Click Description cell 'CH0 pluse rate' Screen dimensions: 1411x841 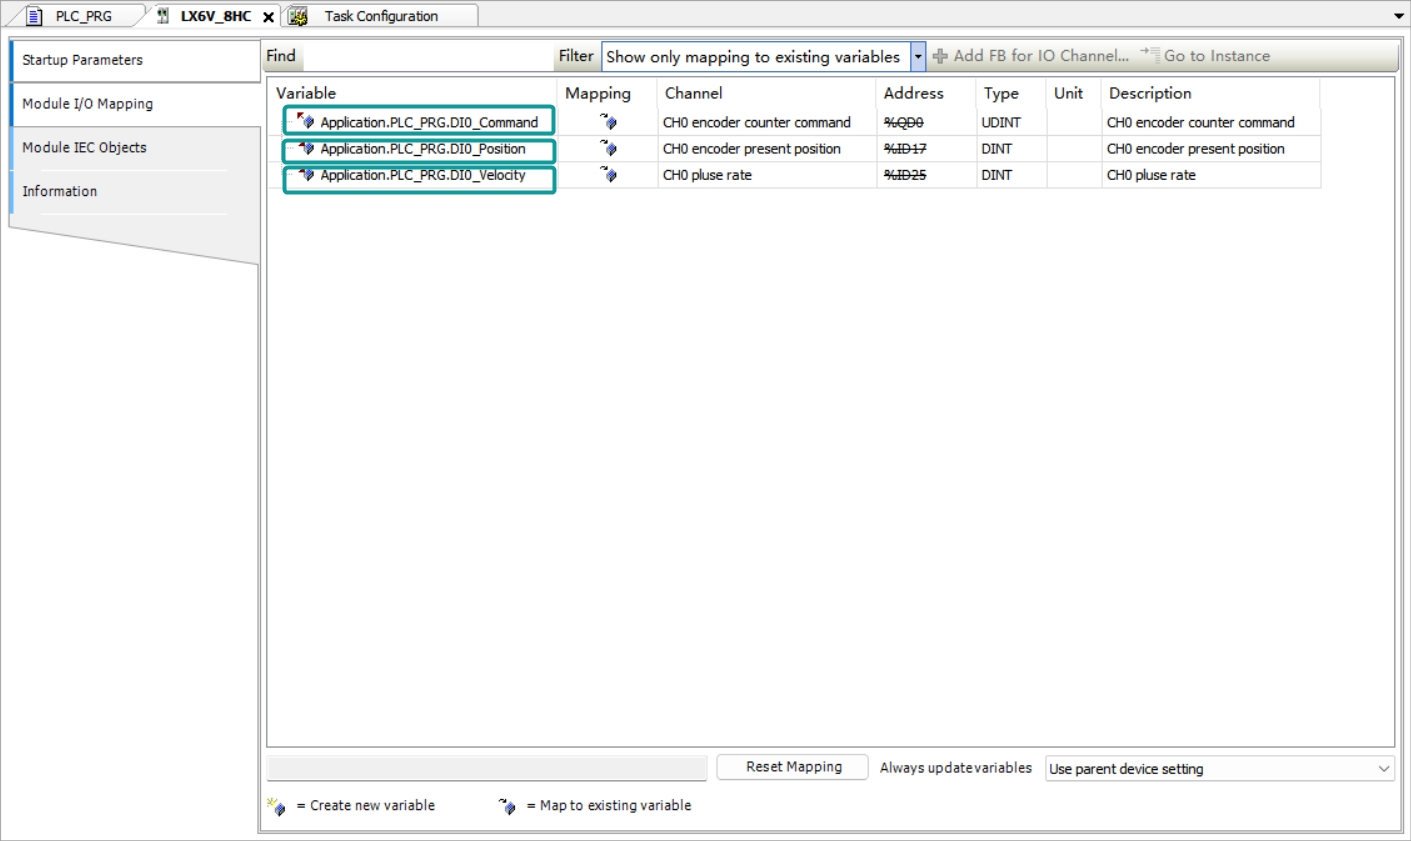[1210, 174]
